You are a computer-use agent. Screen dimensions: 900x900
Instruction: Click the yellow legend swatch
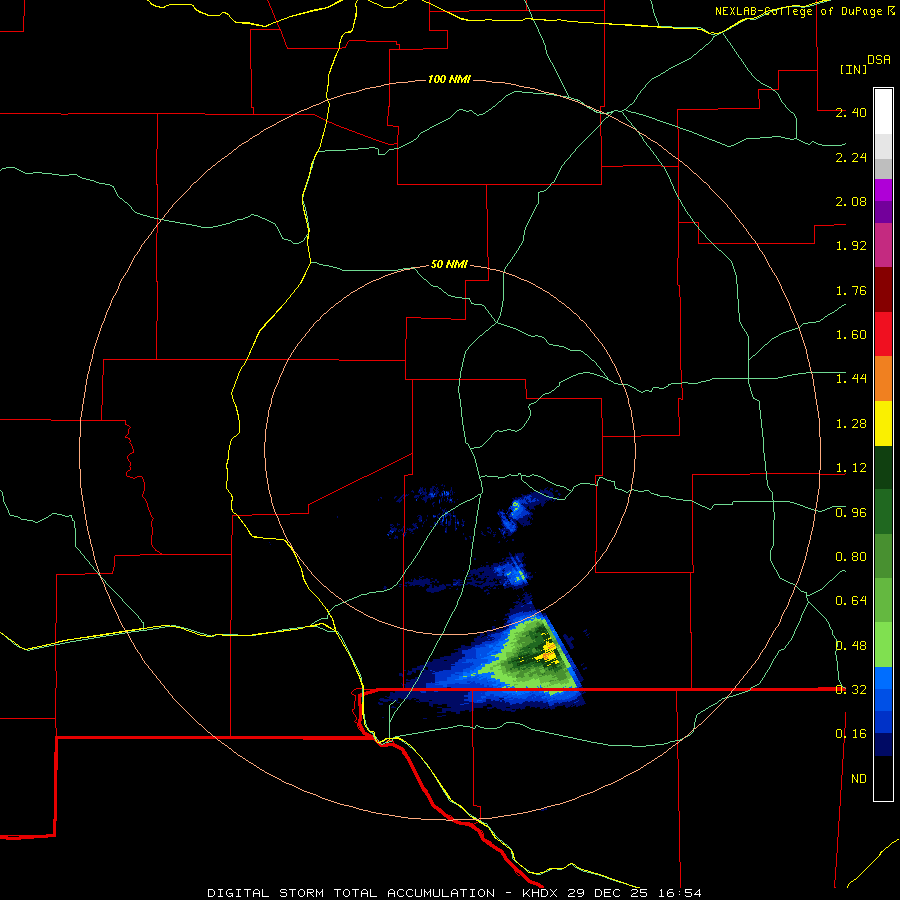883,423
